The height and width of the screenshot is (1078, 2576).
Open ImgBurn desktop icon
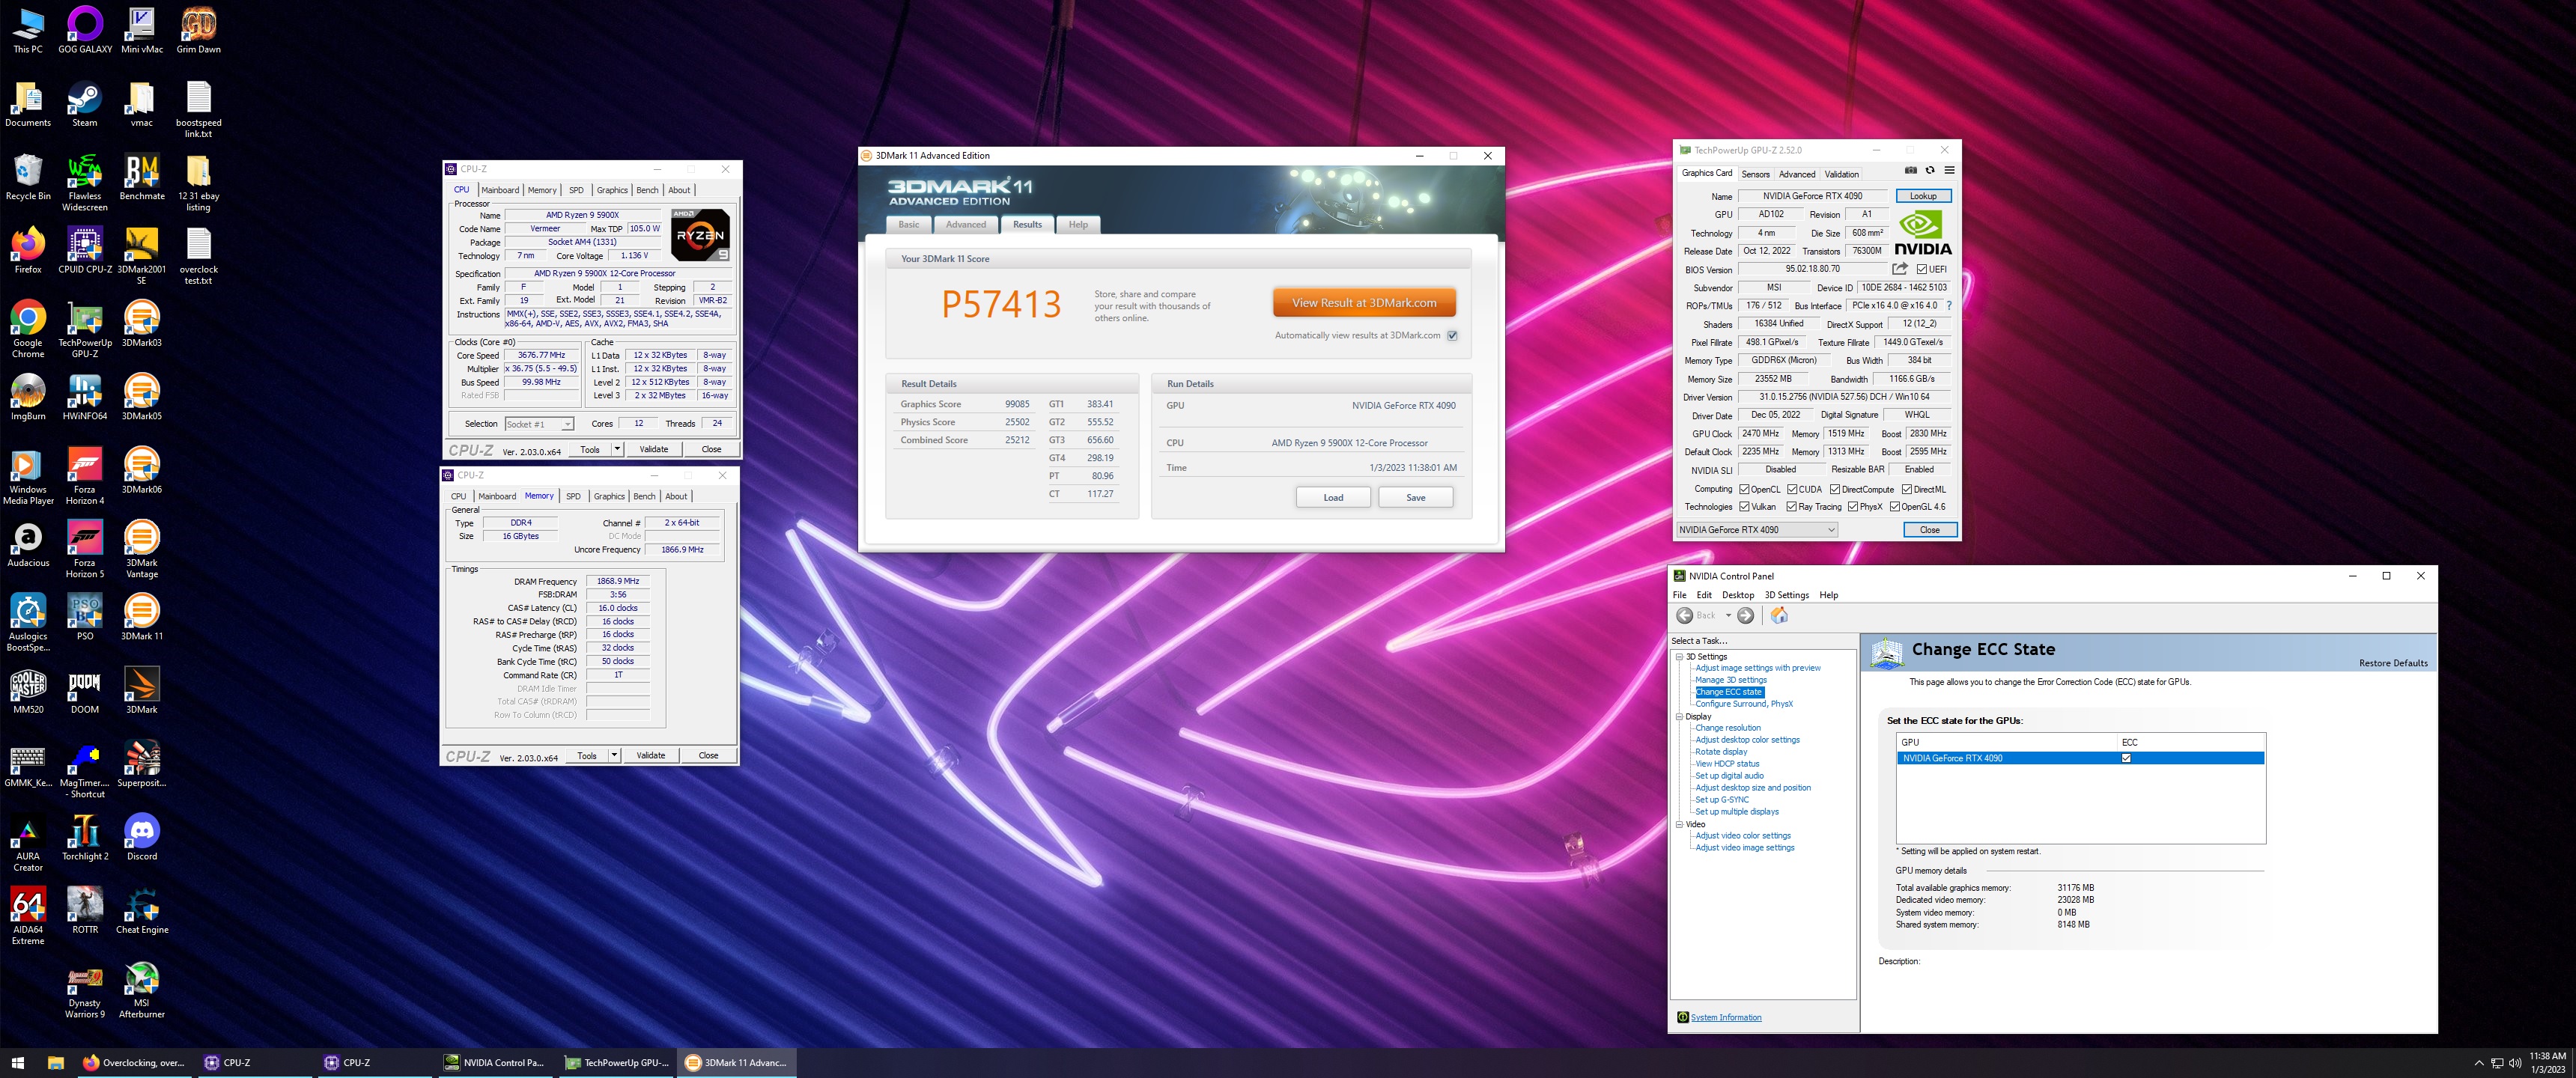coord(28,397)
